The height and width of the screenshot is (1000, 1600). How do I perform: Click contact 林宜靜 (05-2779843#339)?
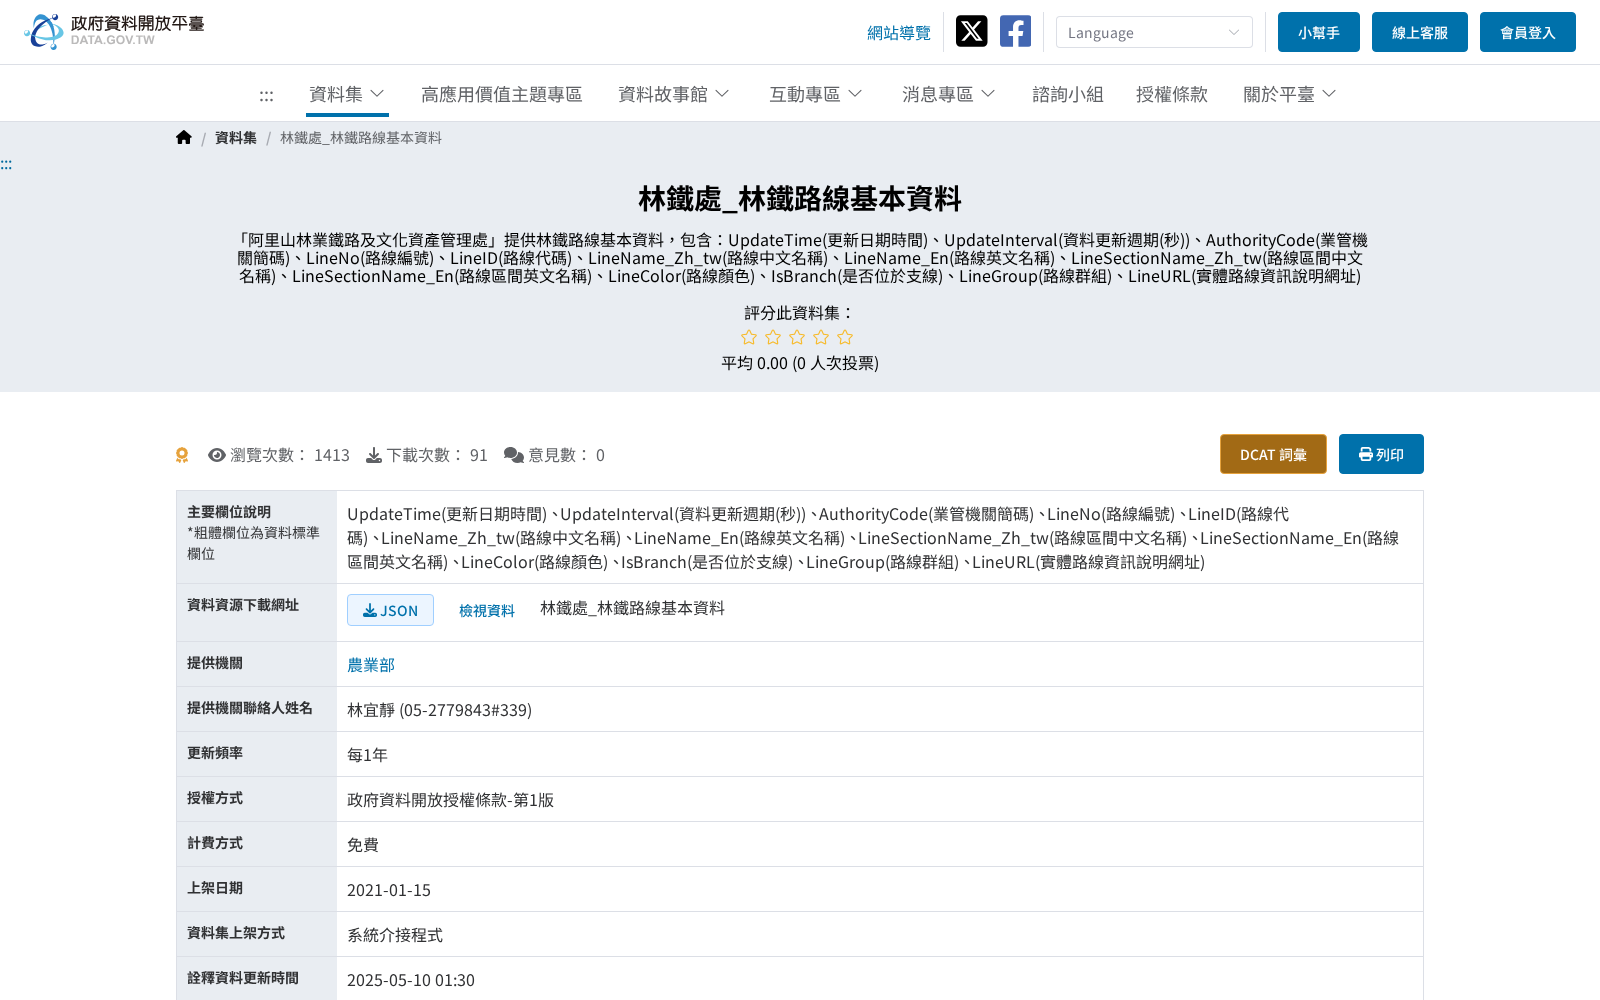[439, 710]
